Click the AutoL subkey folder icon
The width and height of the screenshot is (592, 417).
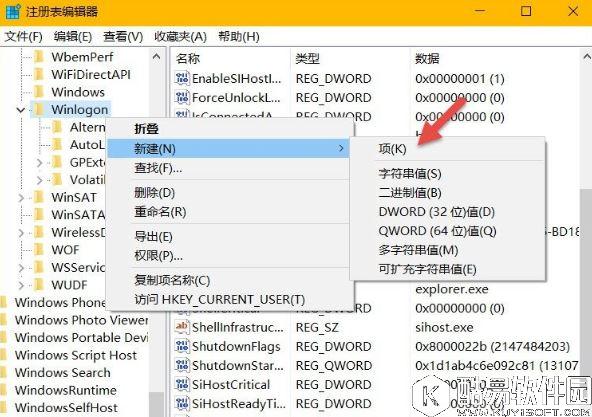(x=57, y=145)
